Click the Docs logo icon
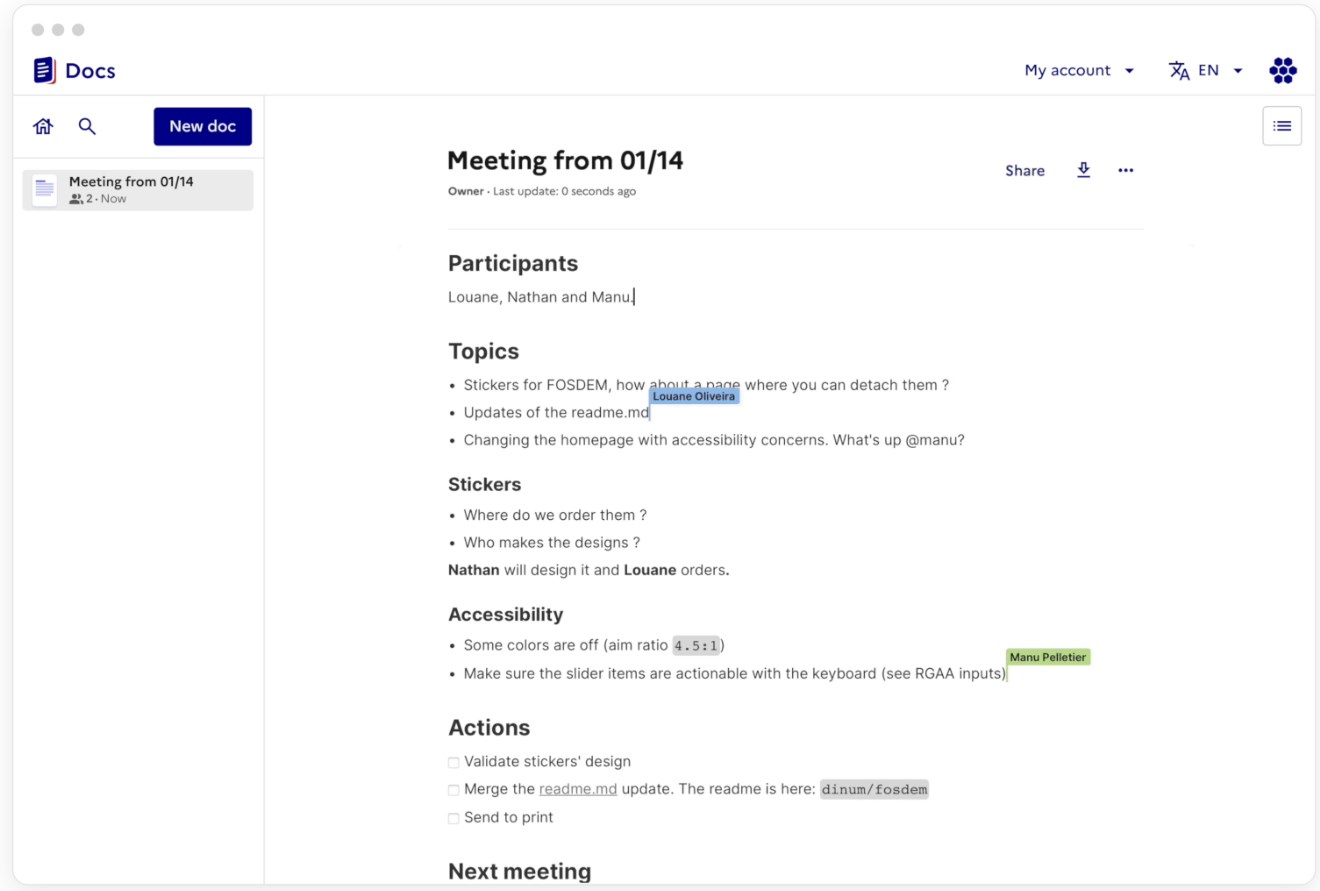1320x891 pixels. tap(44, 69)
